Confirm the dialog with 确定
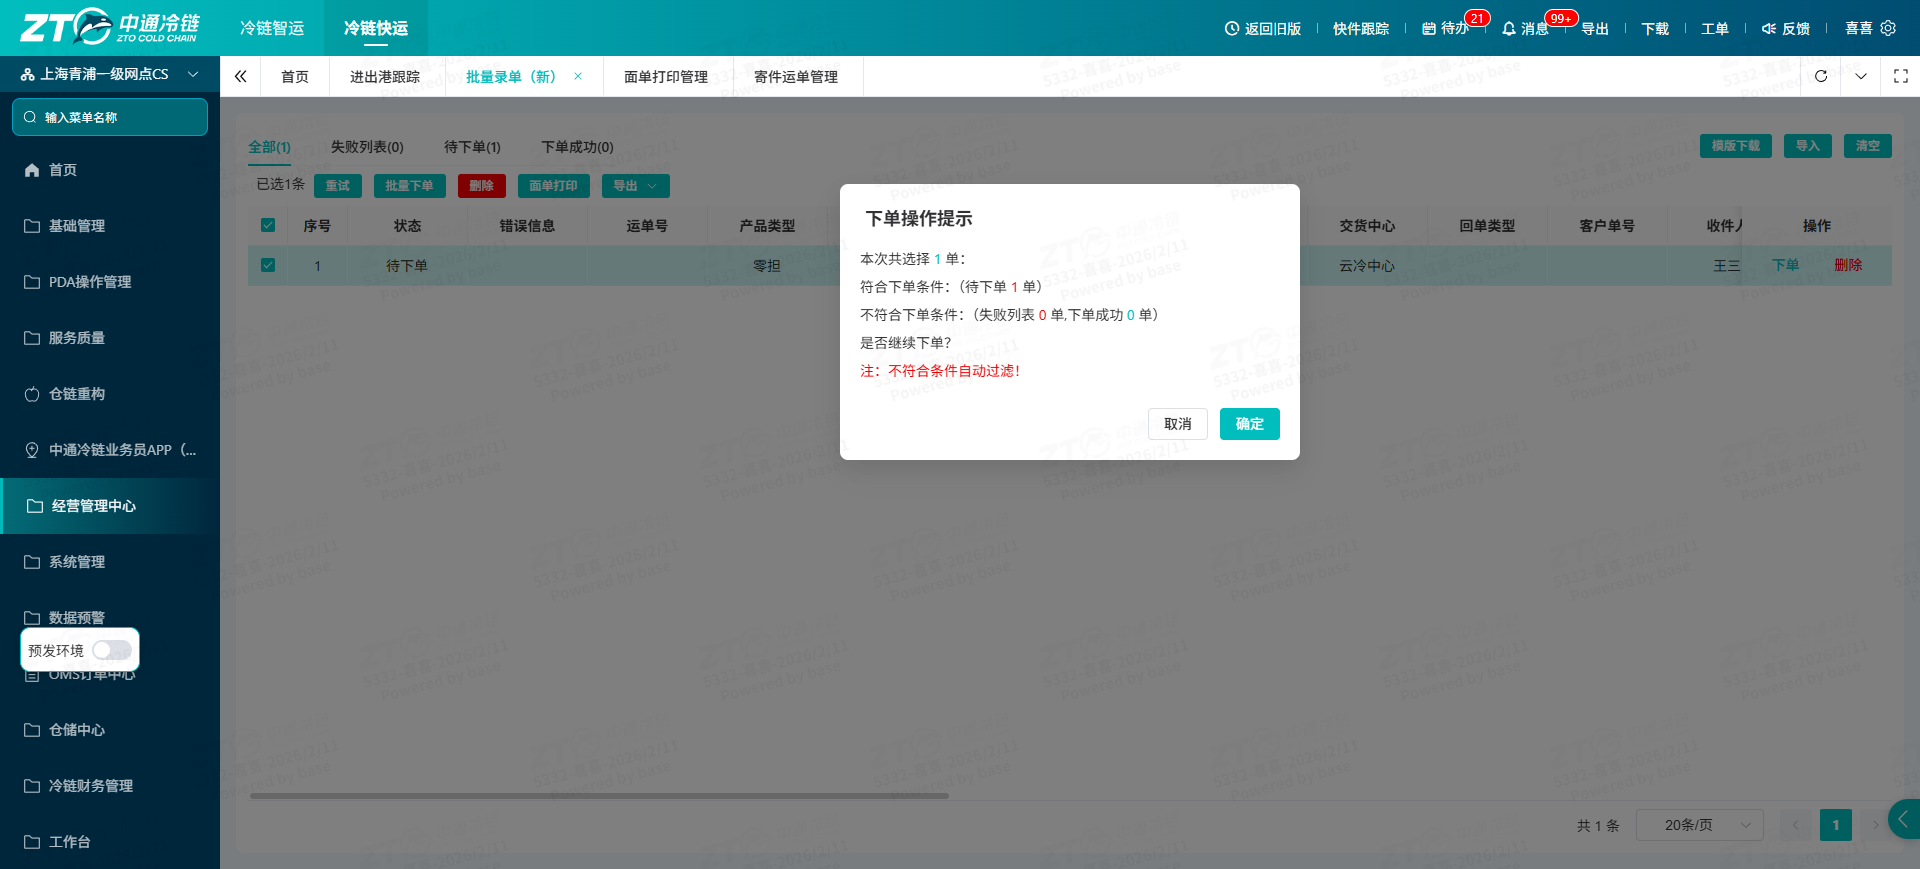This screenshot has width=1920, height=869. coord(1250,424)
